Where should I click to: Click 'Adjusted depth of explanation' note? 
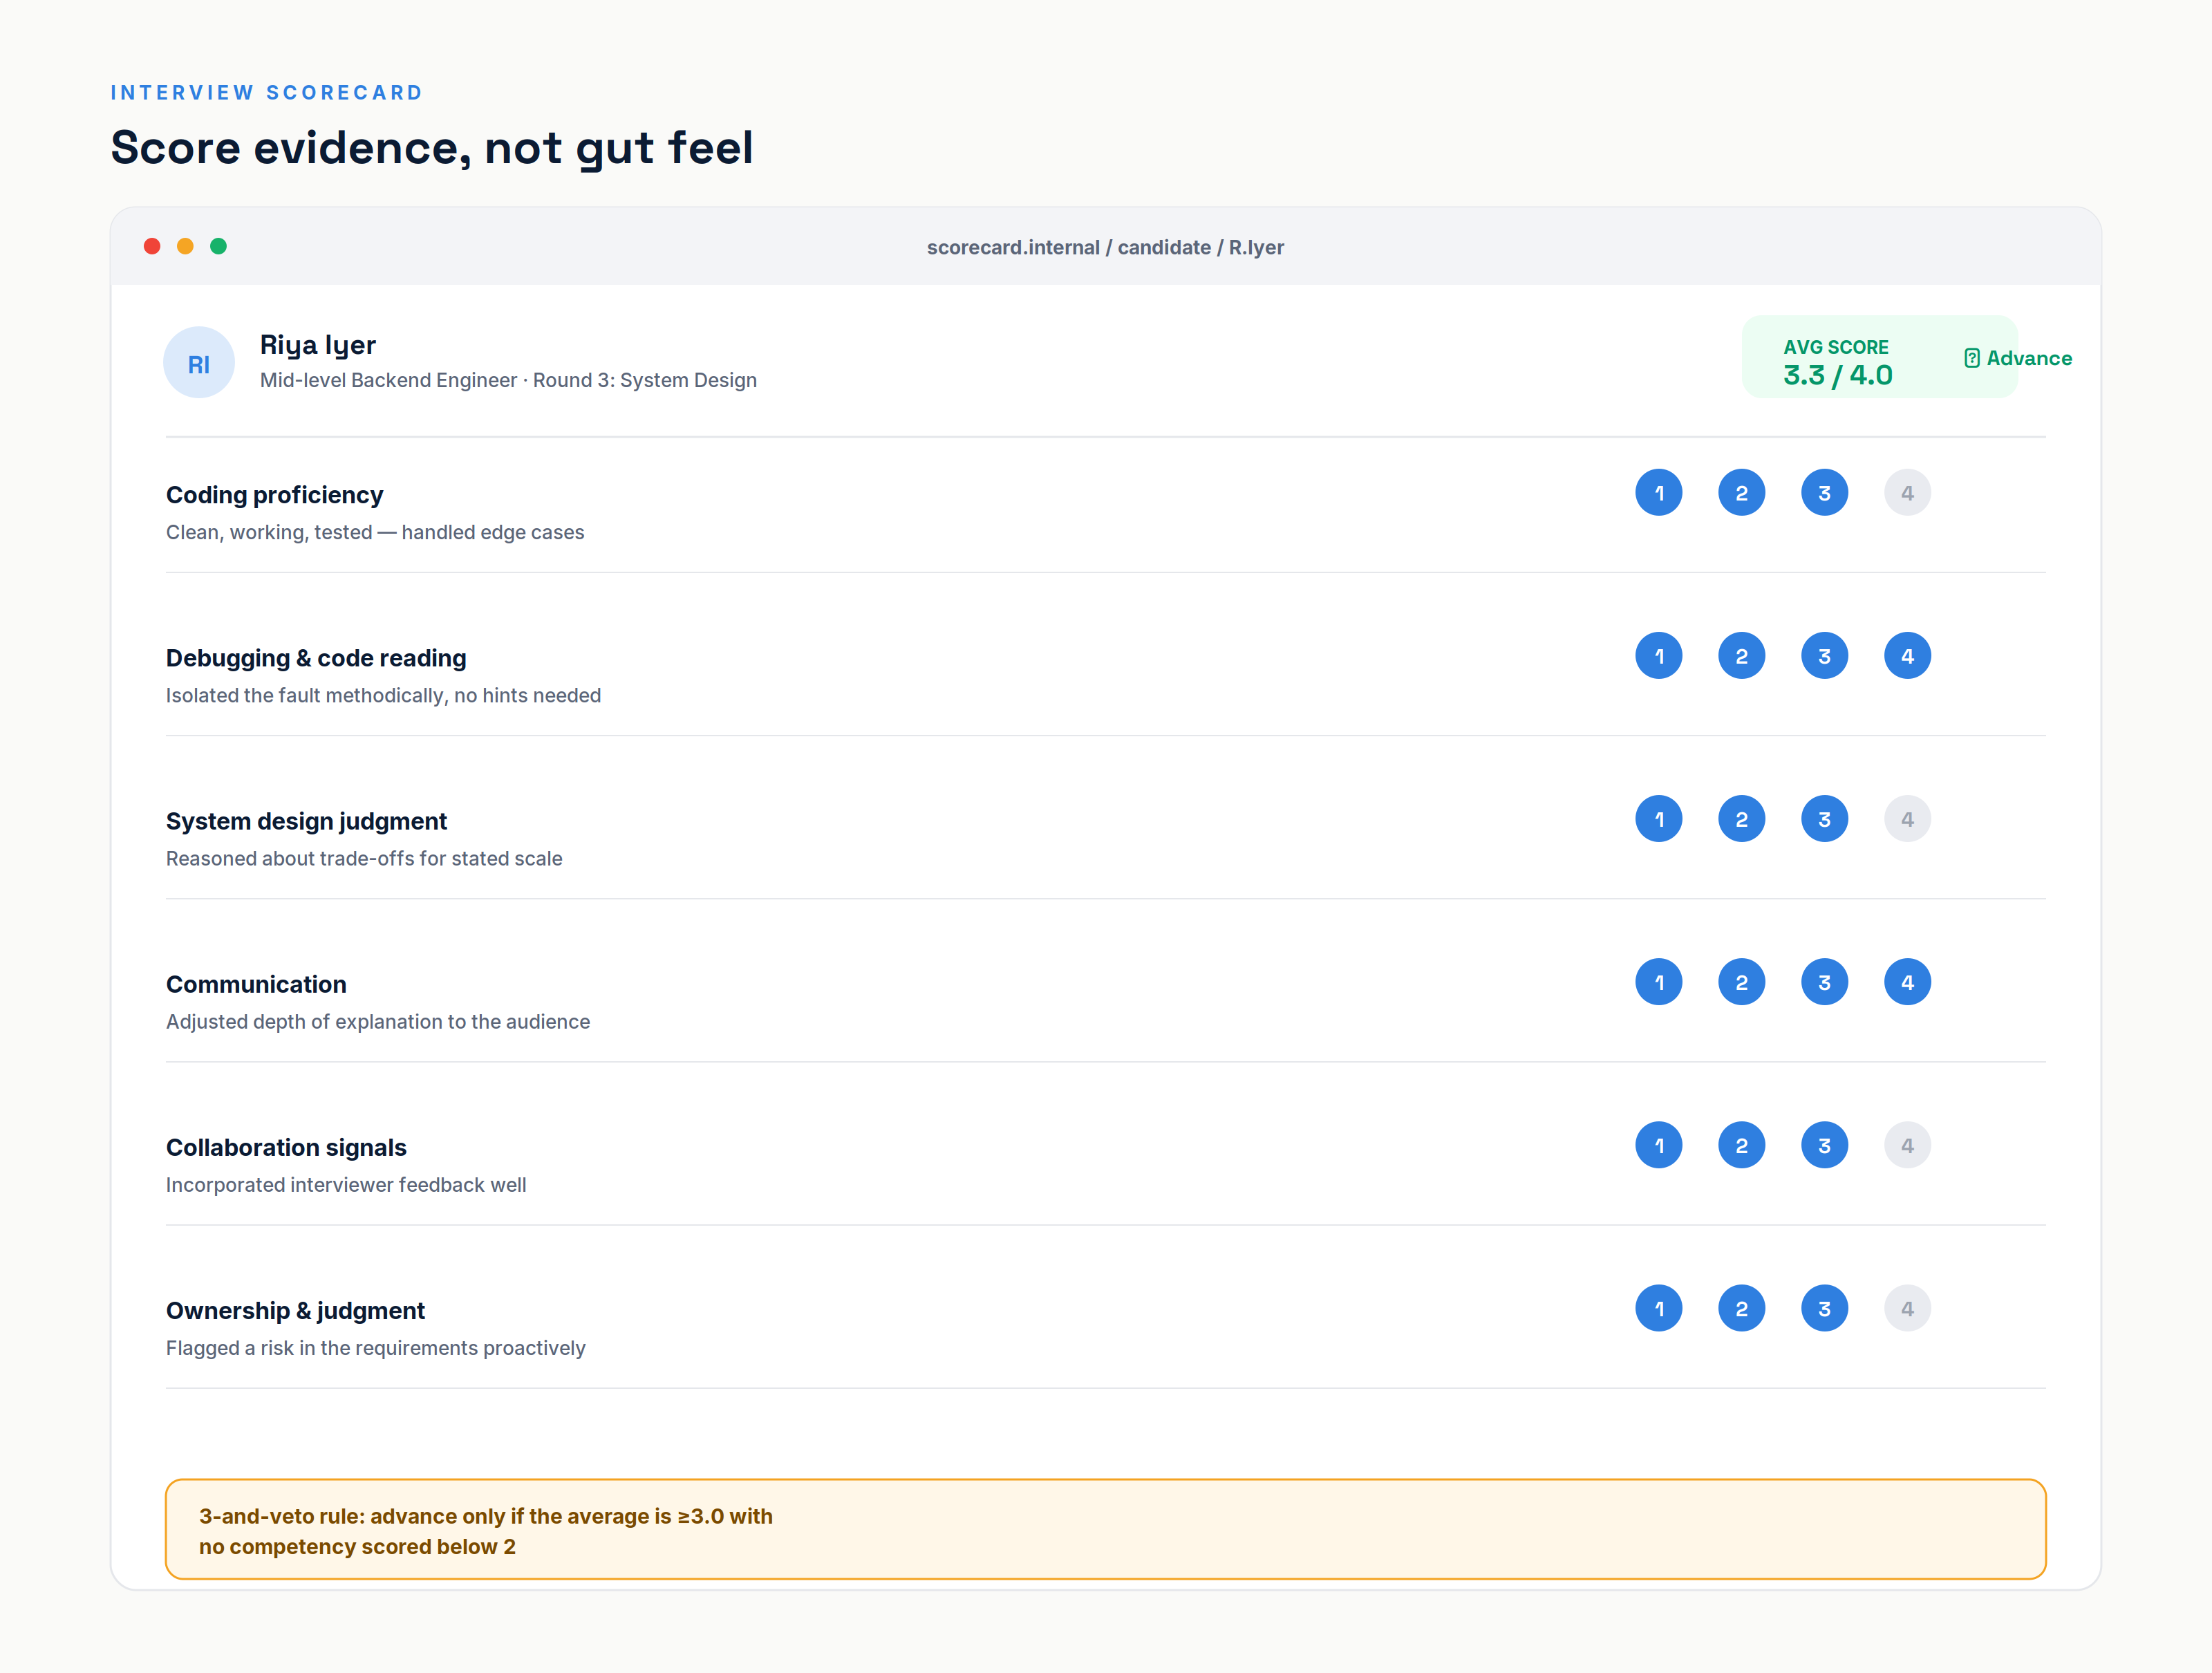(378, 1021)
